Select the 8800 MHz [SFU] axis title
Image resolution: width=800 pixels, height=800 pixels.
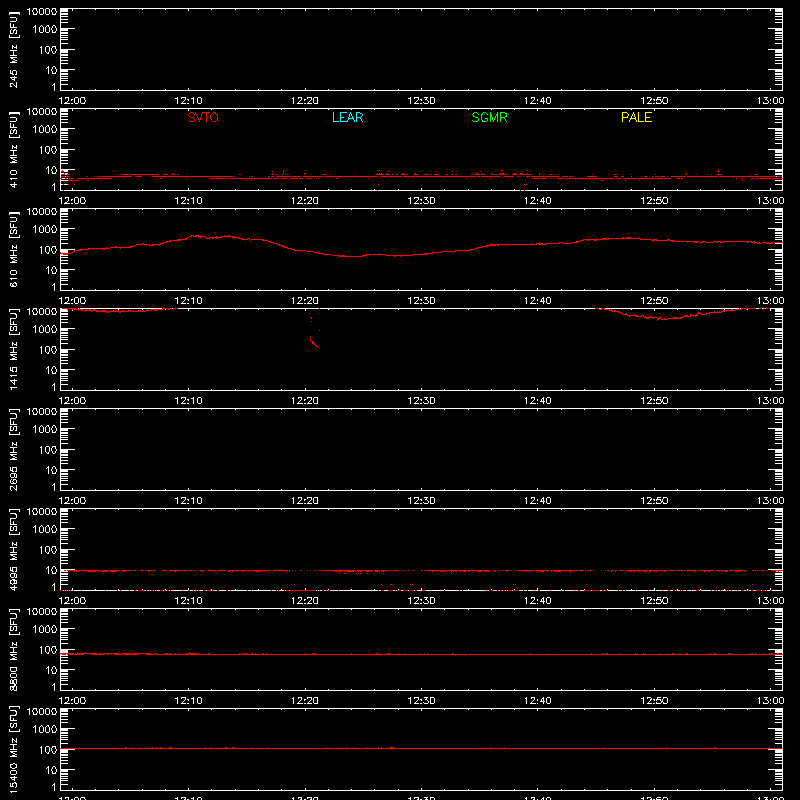(13, 649)
